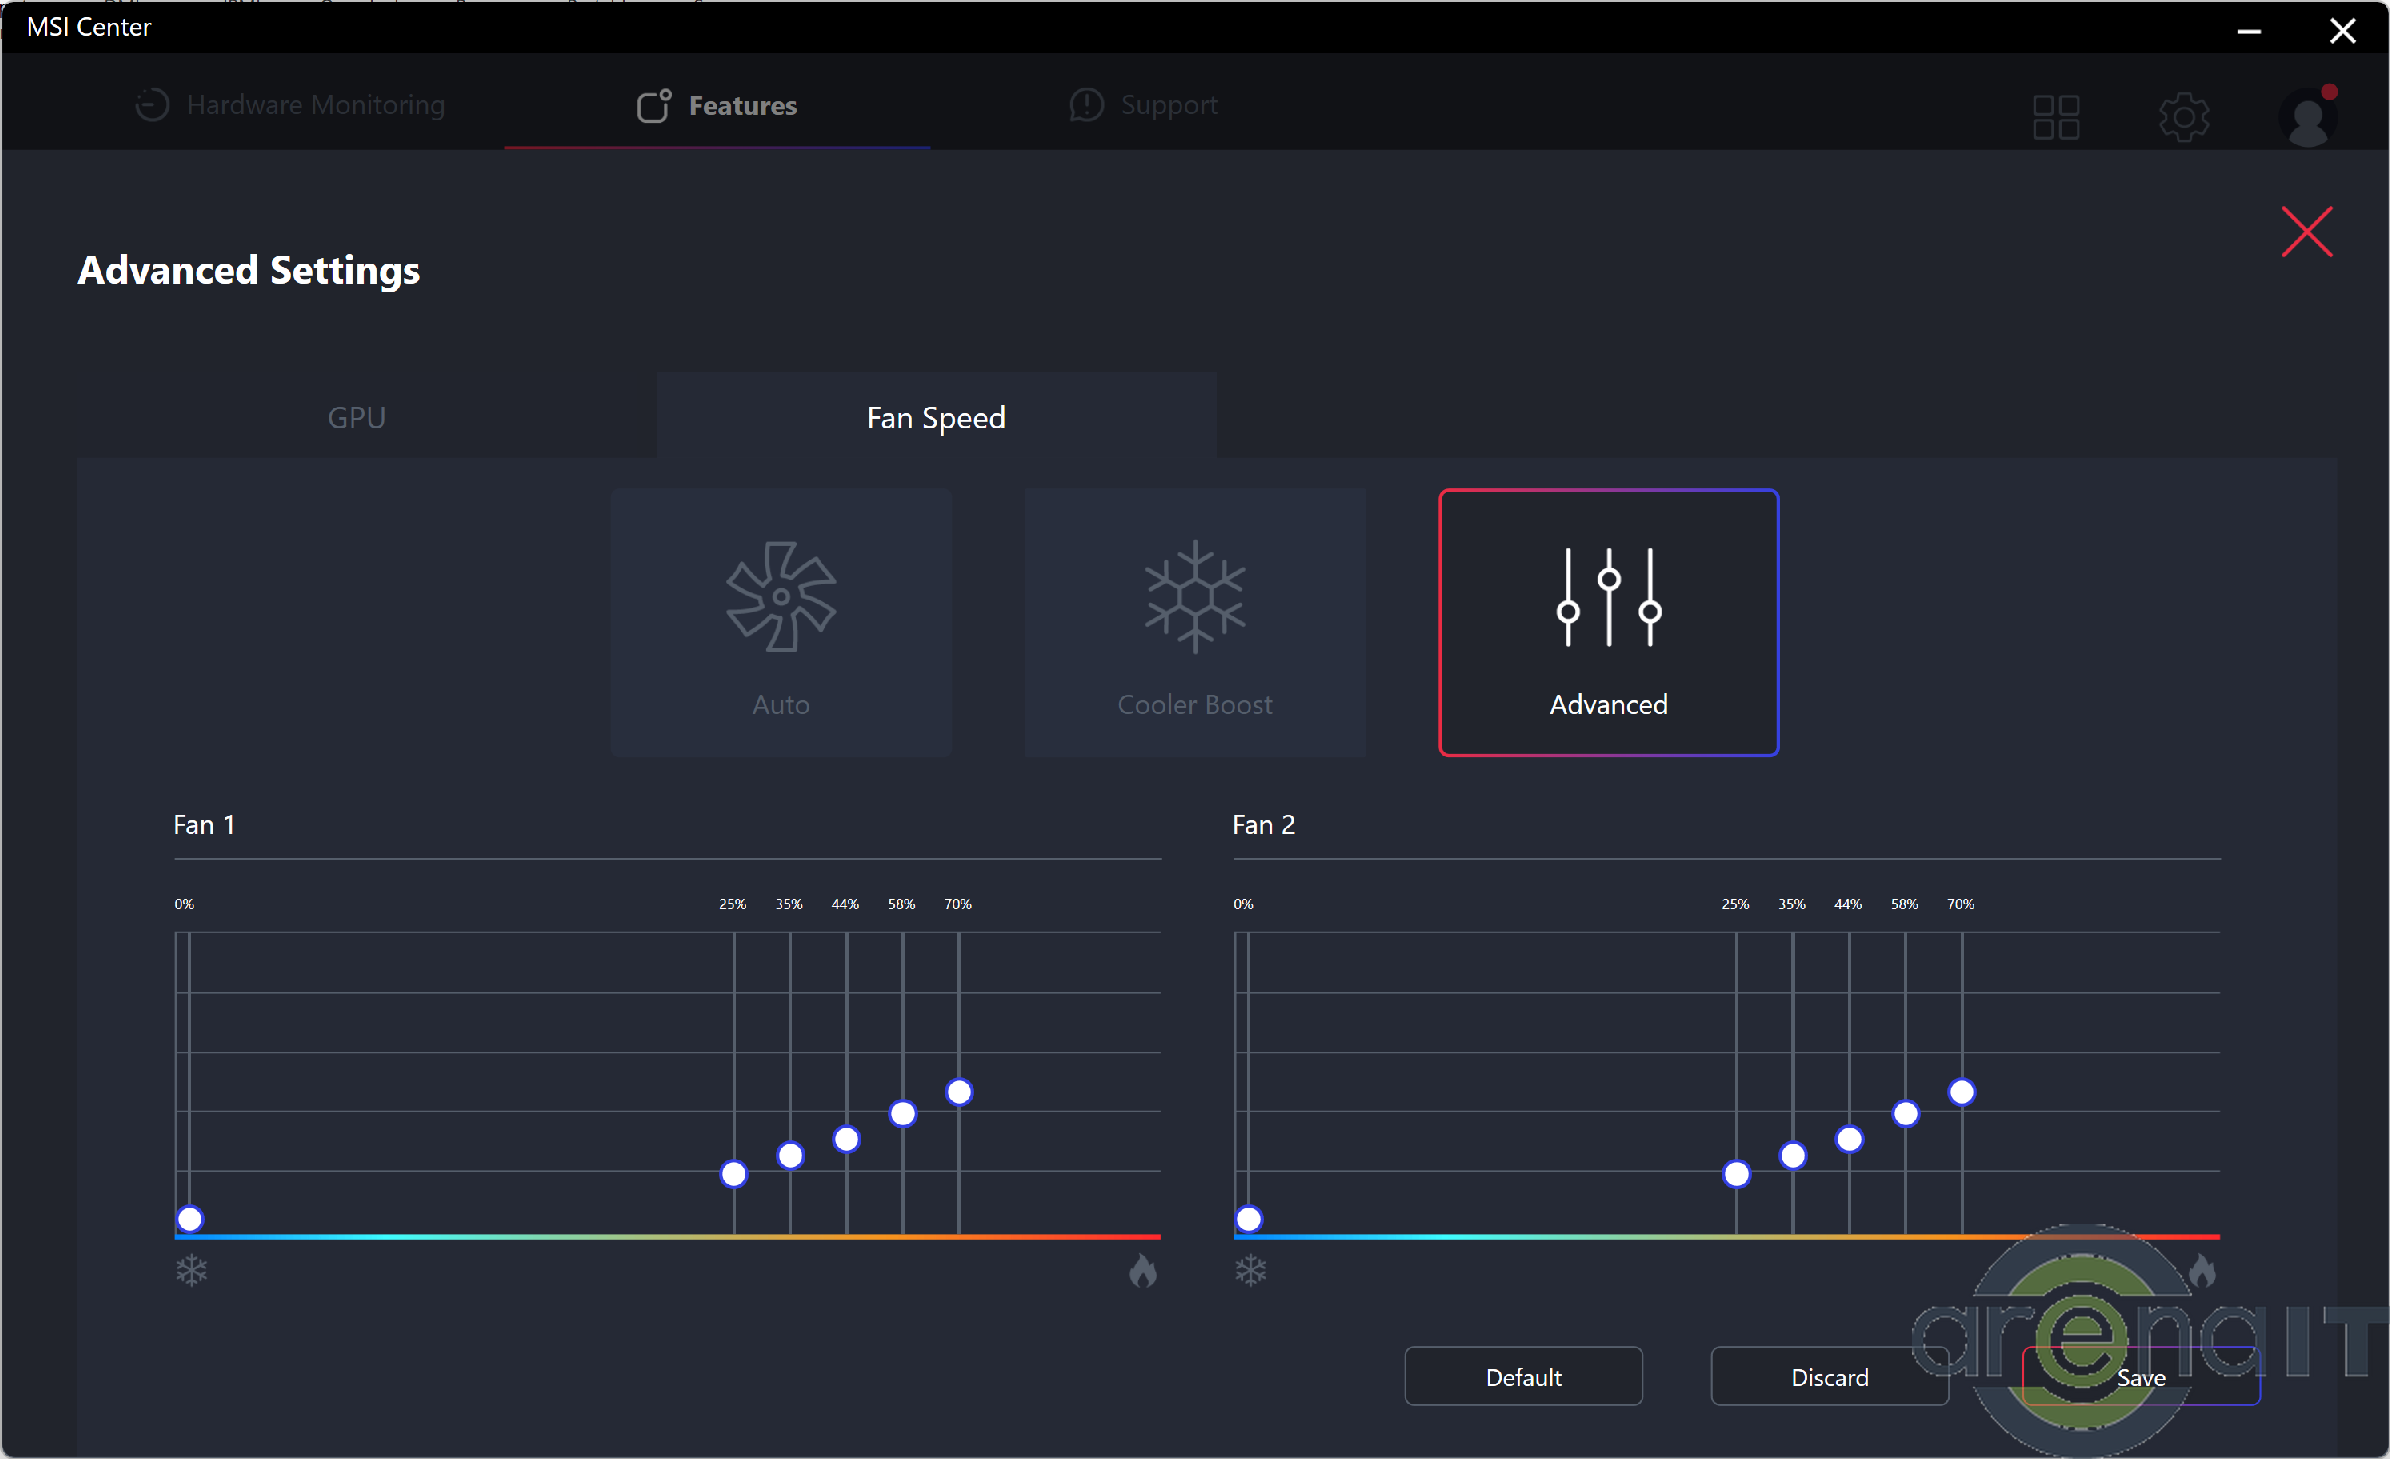Switch to the Fan Speed tab
The image size is (2390, 1459).
936,417
